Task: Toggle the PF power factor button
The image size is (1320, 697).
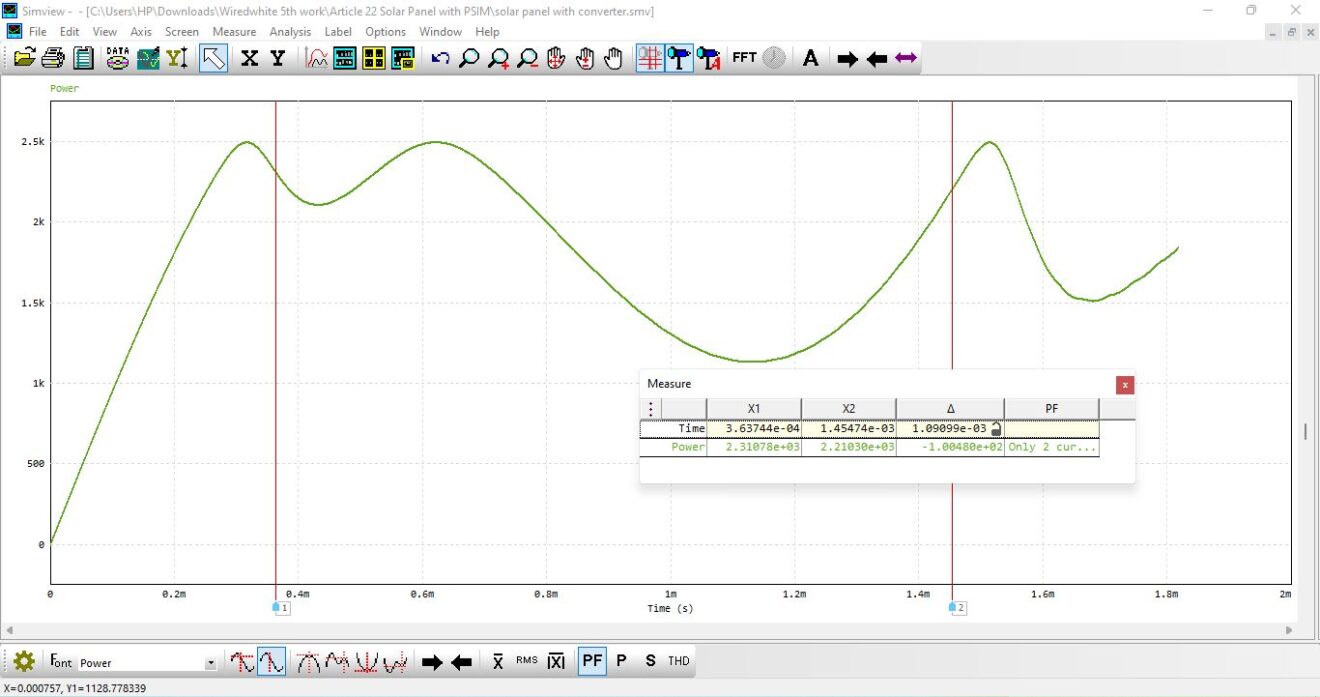Action: (592, 661)
